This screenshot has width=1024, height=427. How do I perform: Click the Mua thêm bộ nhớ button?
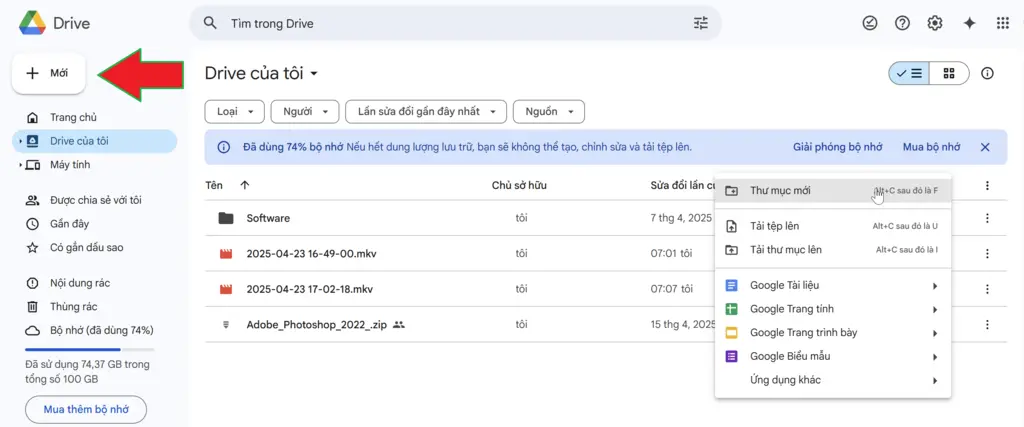click(86, 410)
